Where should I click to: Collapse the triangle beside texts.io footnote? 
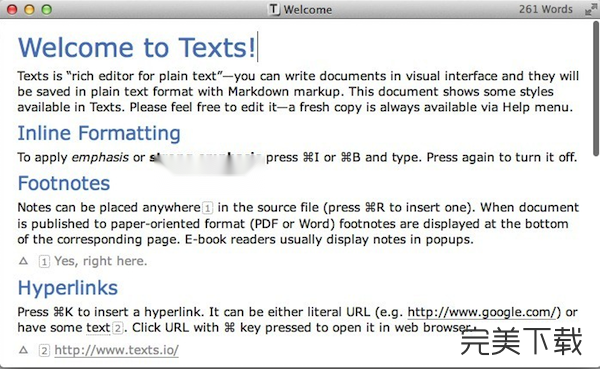tap(23, 350)
